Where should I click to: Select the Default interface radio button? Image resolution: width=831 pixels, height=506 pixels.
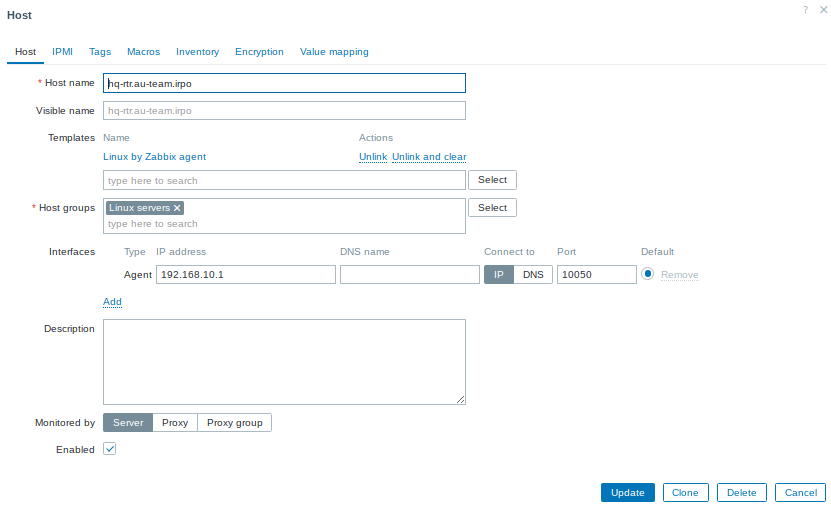coord(647,274)
